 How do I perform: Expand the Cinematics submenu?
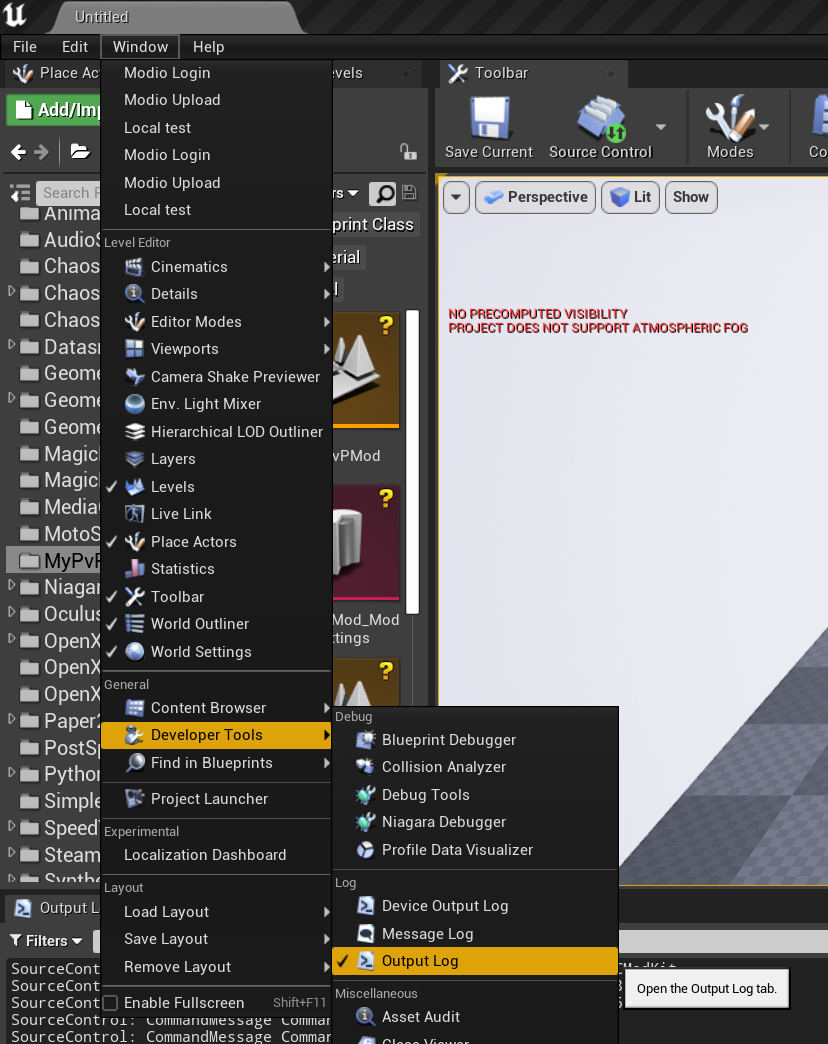[189, 267]
